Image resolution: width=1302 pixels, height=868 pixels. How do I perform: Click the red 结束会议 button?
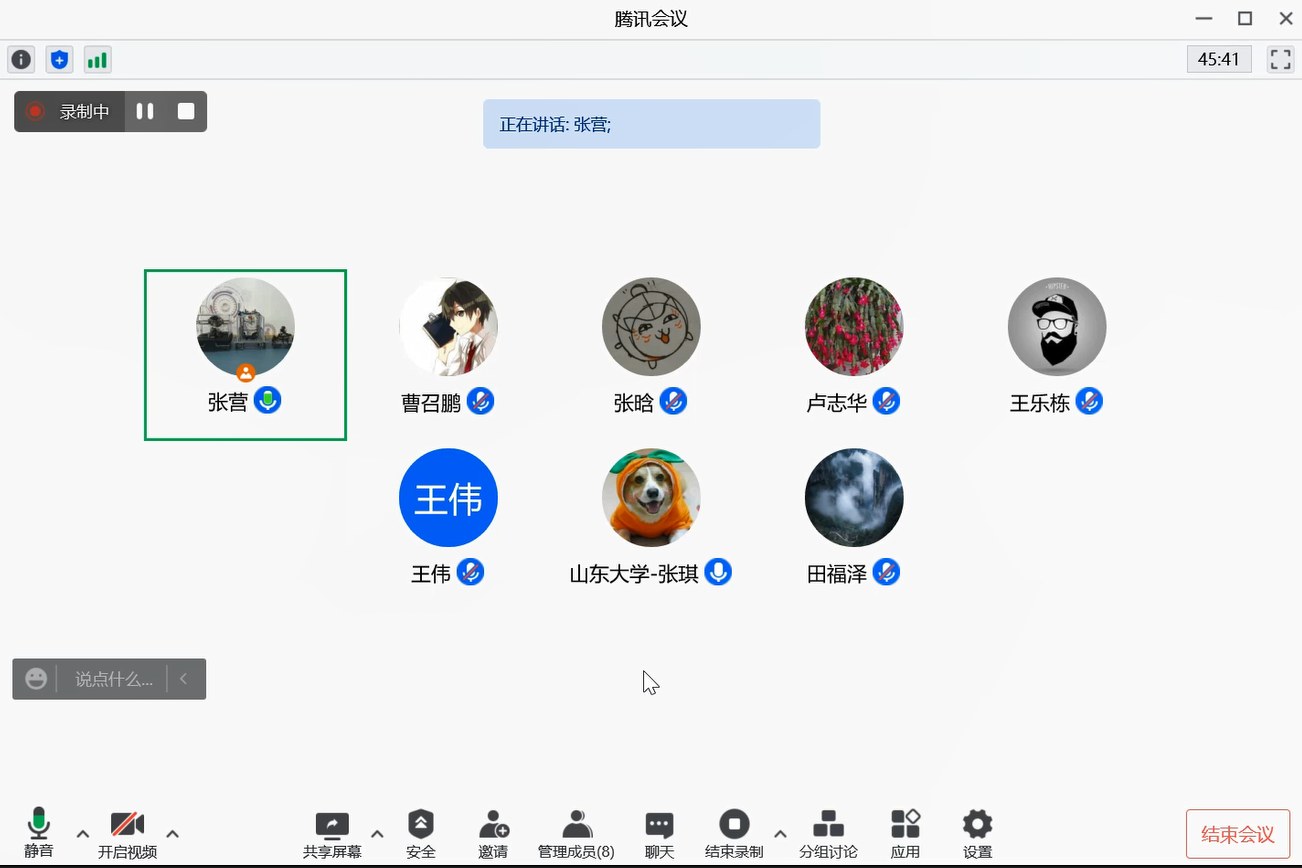pyautogui.click(x=1237, y=834)
